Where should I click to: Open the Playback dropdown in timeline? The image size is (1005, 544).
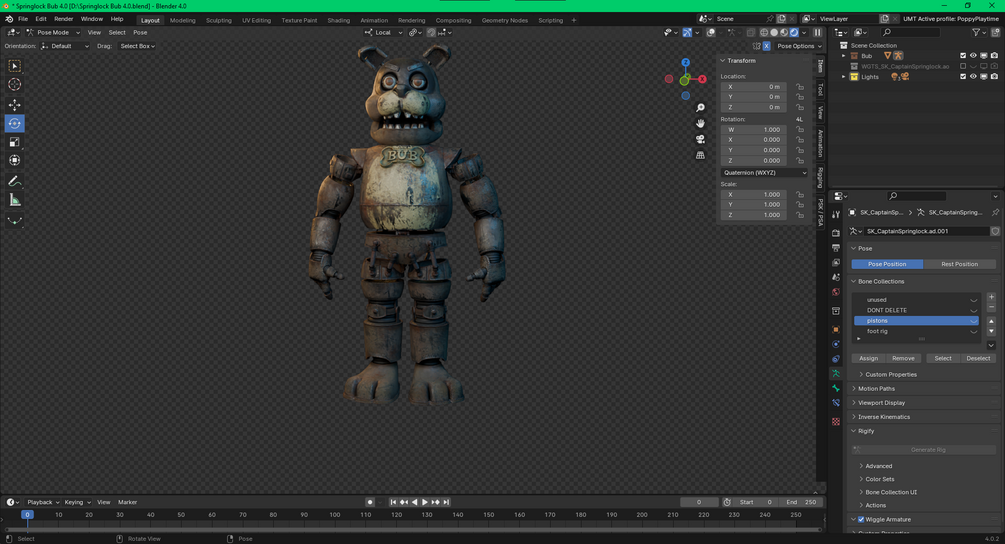(x=43, y=502)
